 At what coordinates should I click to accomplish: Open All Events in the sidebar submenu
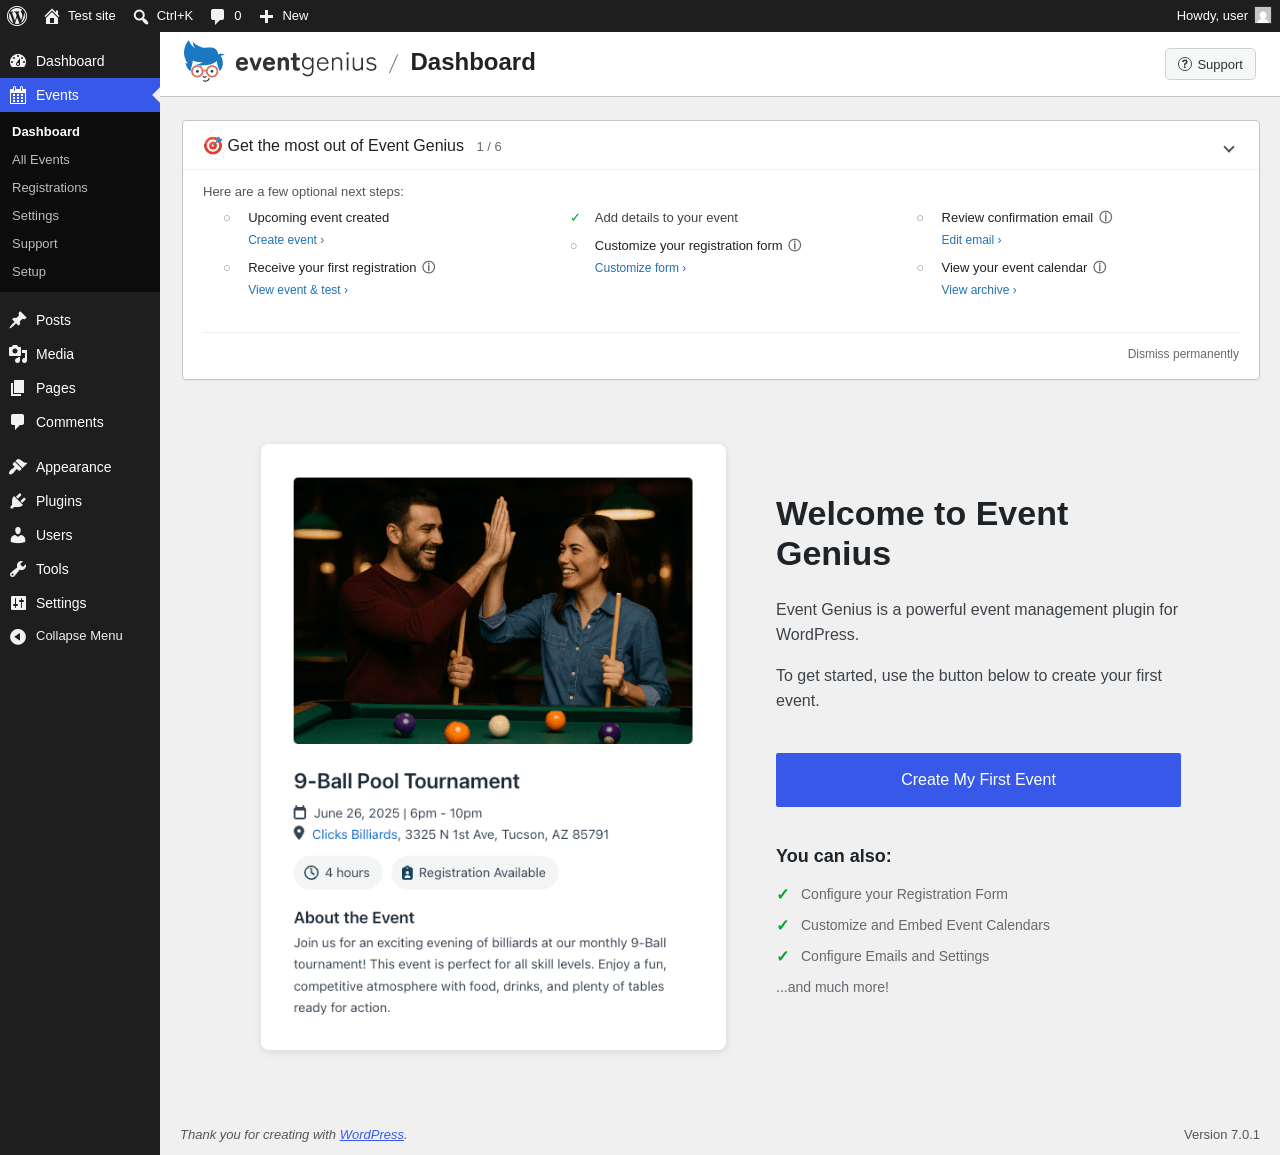(x=41, y=160)
